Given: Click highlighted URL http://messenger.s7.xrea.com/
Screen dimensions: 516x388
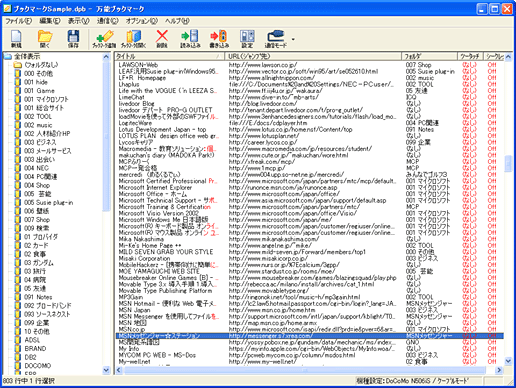Looking at the screenshot, I should (x=271, y=336).
